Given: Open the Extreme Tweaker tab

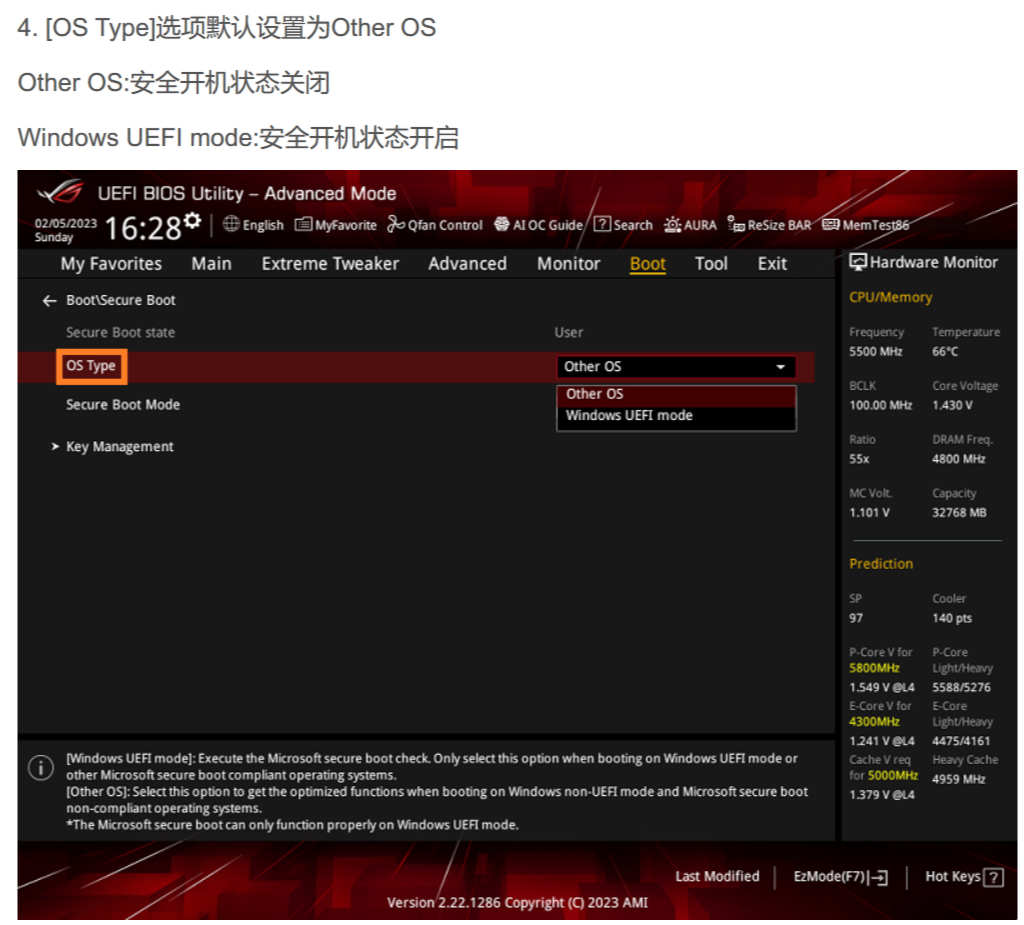Looking at the screenshot, I should [x=330, y=263].
